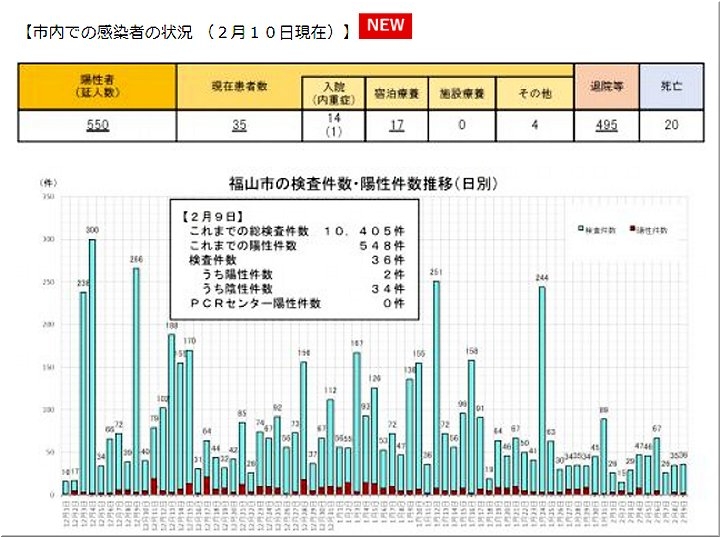Open the 495 discharged link
Image resolution: width=720 pixels, height=537 pixels.
pos(606,125)
